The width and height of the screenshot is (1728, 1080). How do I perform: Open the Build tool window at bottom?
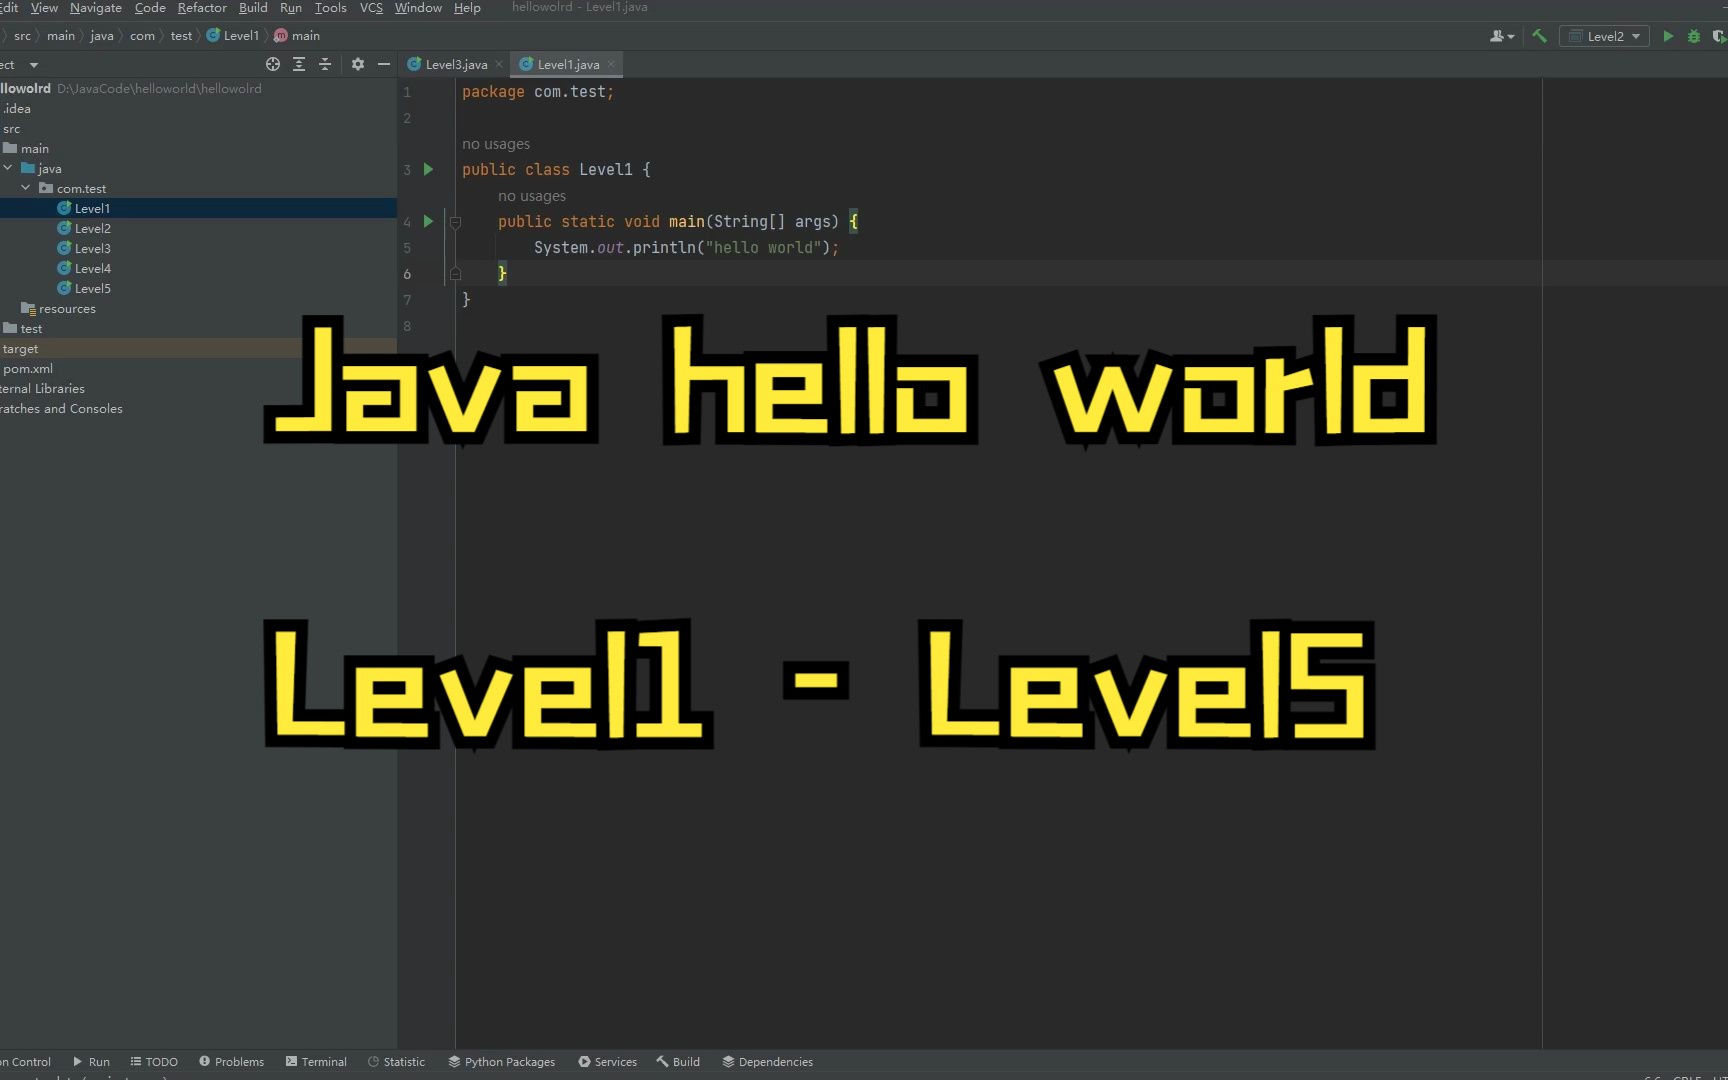tap(678, 1062)
